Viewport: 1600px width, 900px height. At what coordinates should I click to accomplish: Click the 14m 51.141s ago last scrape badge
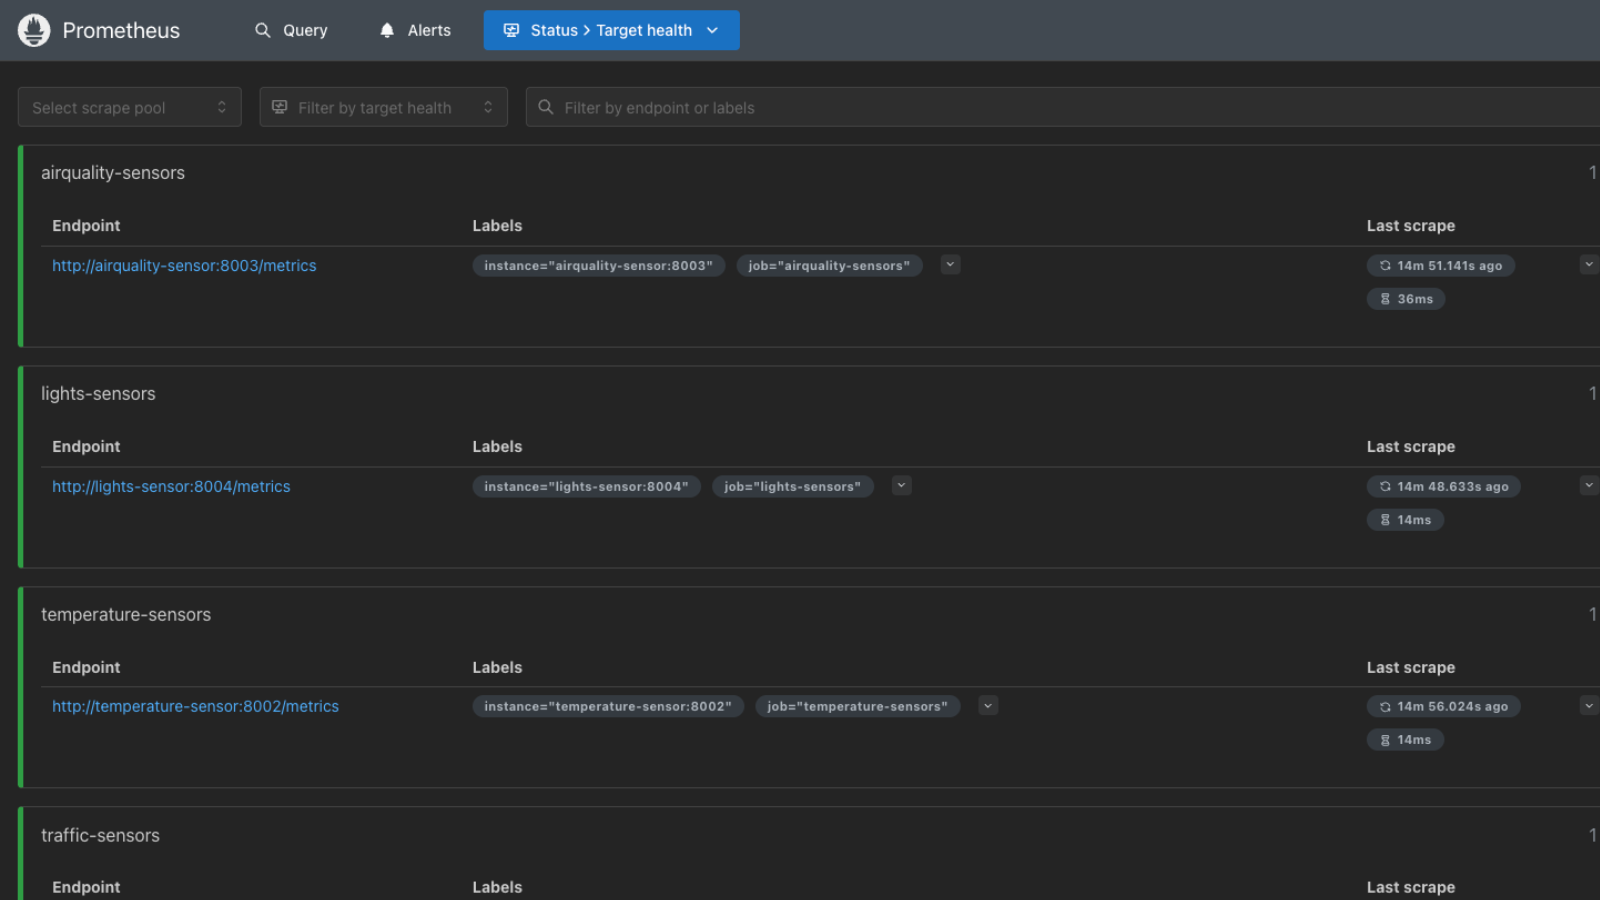(1440, 265)
